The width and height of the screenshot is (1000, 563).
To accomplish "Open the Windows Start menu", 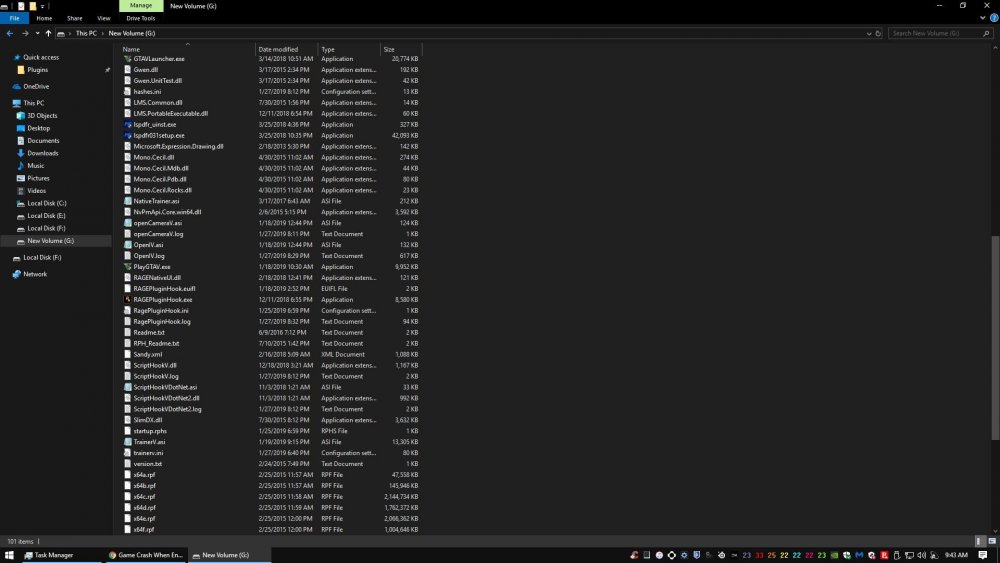I will (9, 555).
